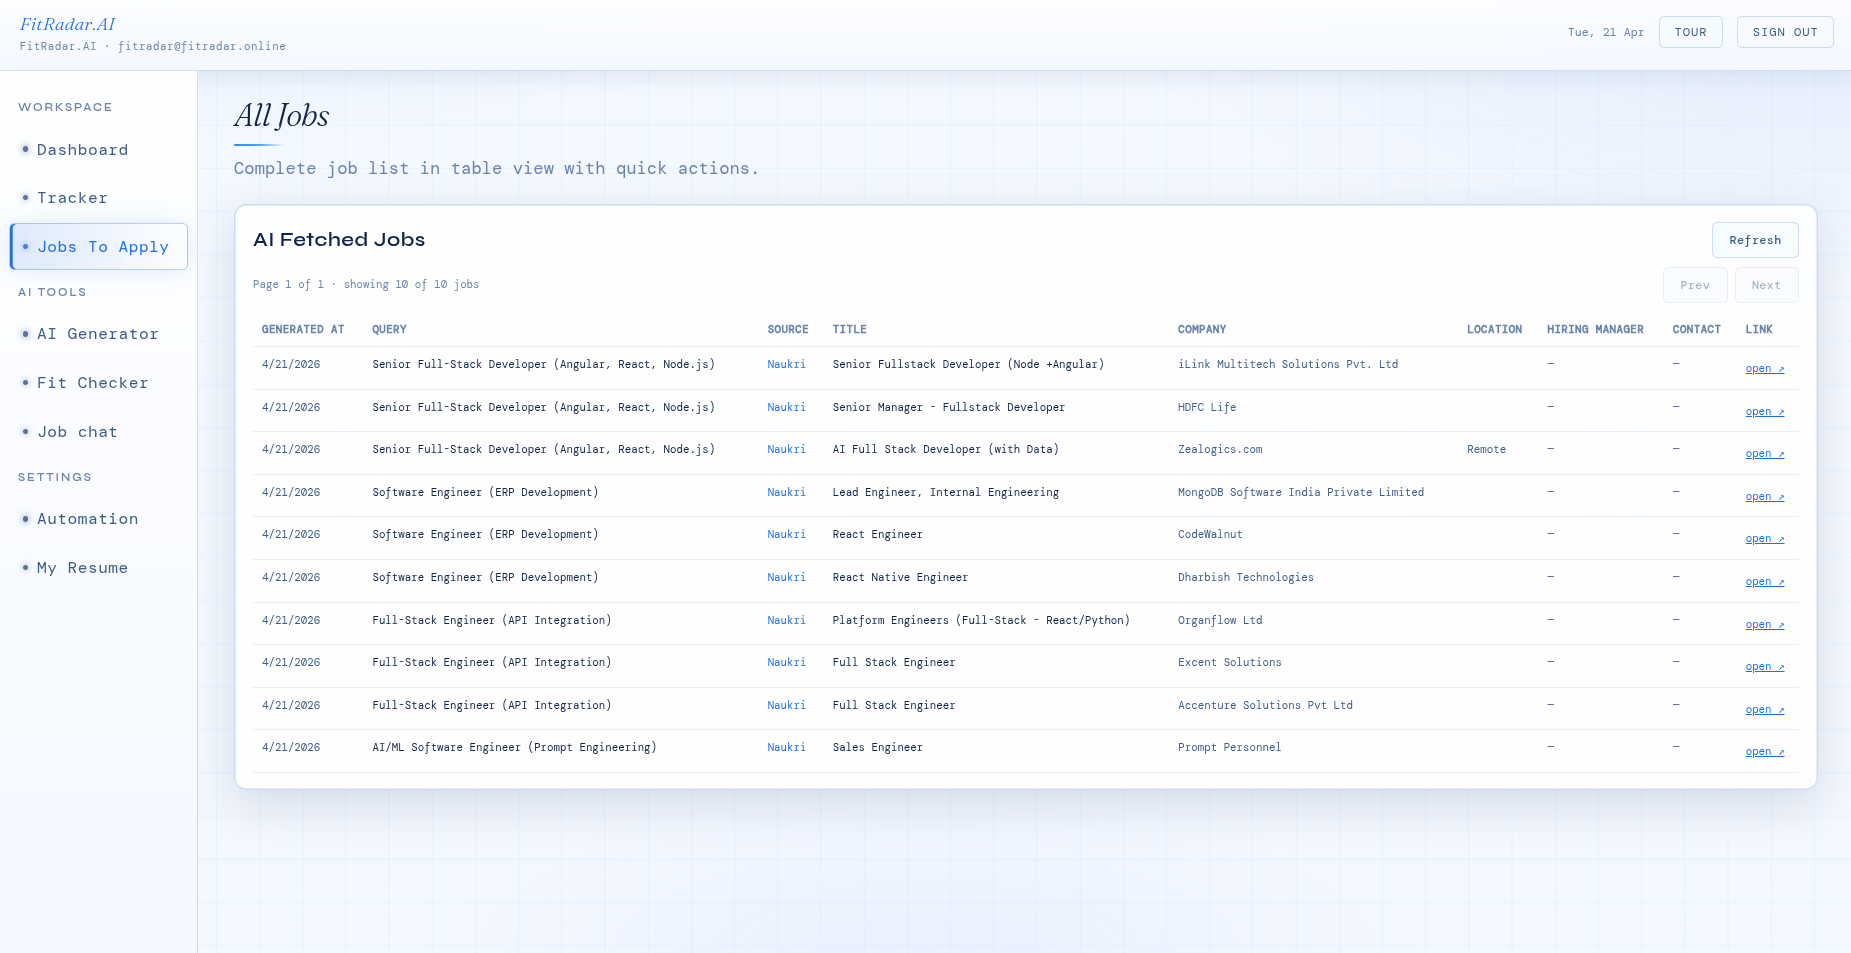Open link for Excent Solutions job
The width and height of the screenshot is (1851, 953).
[1765, 667]
